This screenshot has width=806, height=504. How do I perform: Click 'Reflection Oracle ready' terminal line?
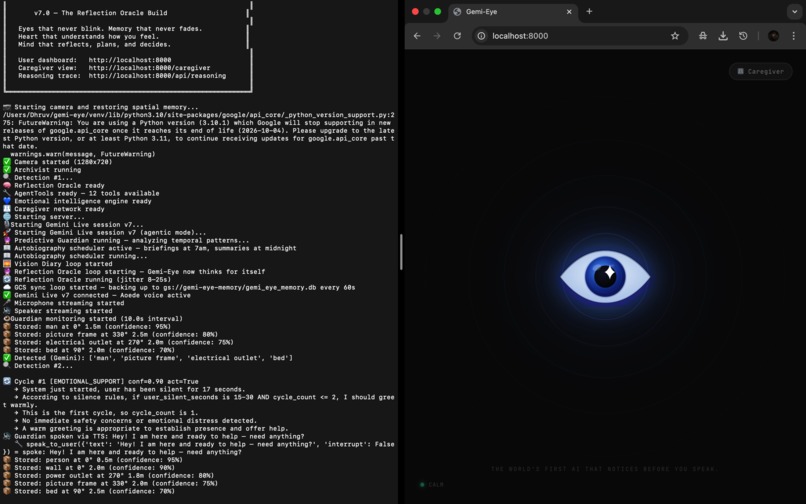pyautogui.click(x=54, y=186)
